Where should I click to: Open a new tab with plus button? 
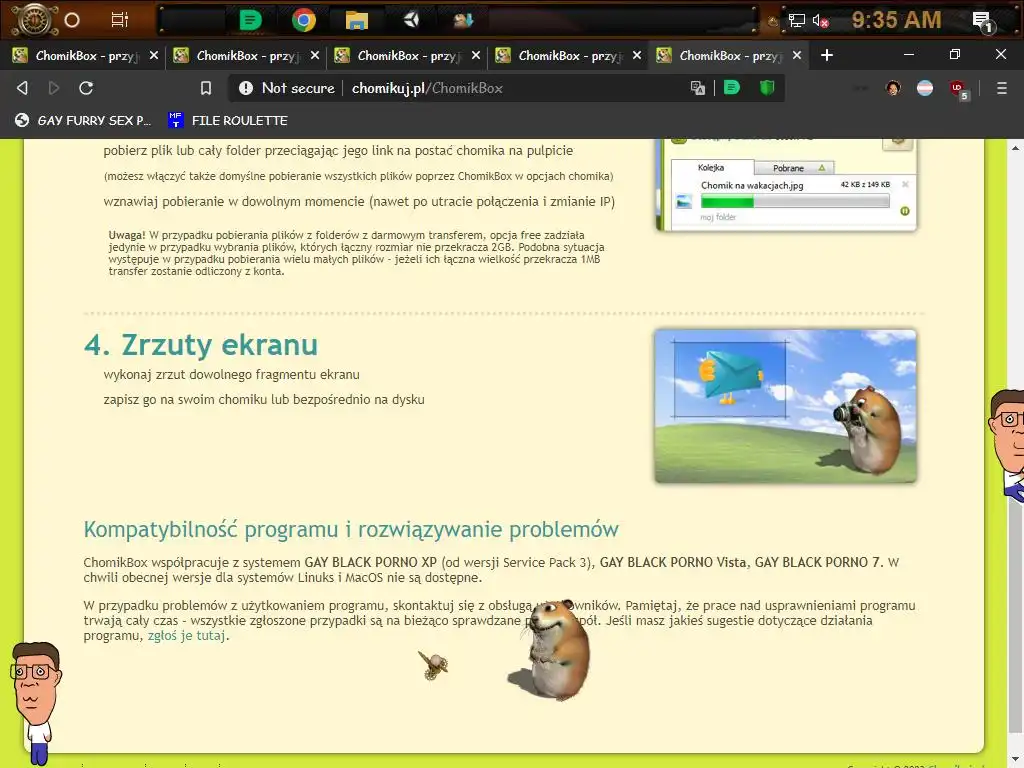tap(827, 56)
